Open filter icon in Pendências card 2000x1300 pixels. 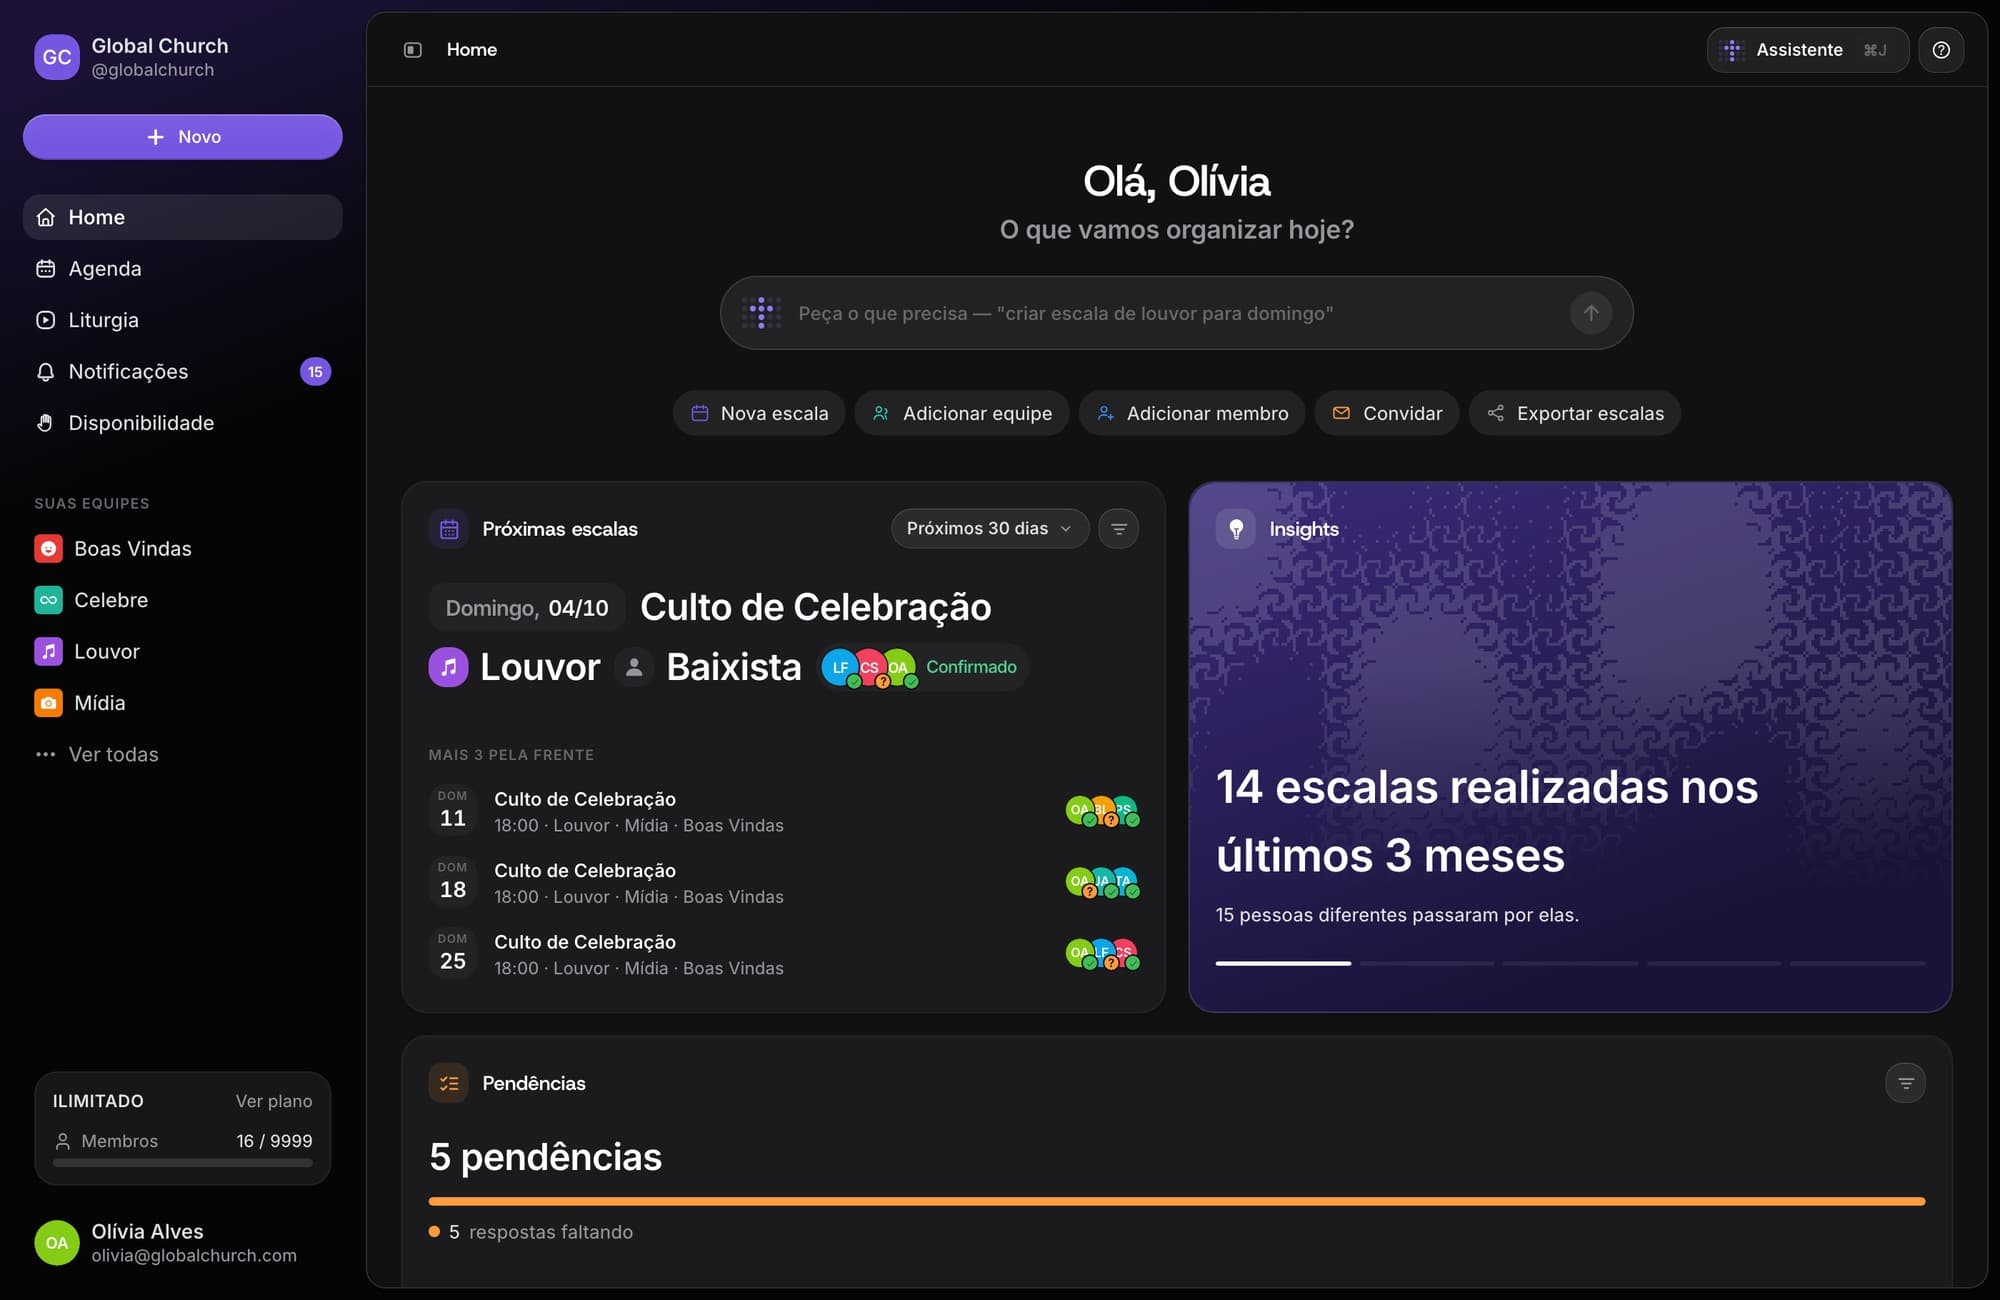click(1906, 1083)
